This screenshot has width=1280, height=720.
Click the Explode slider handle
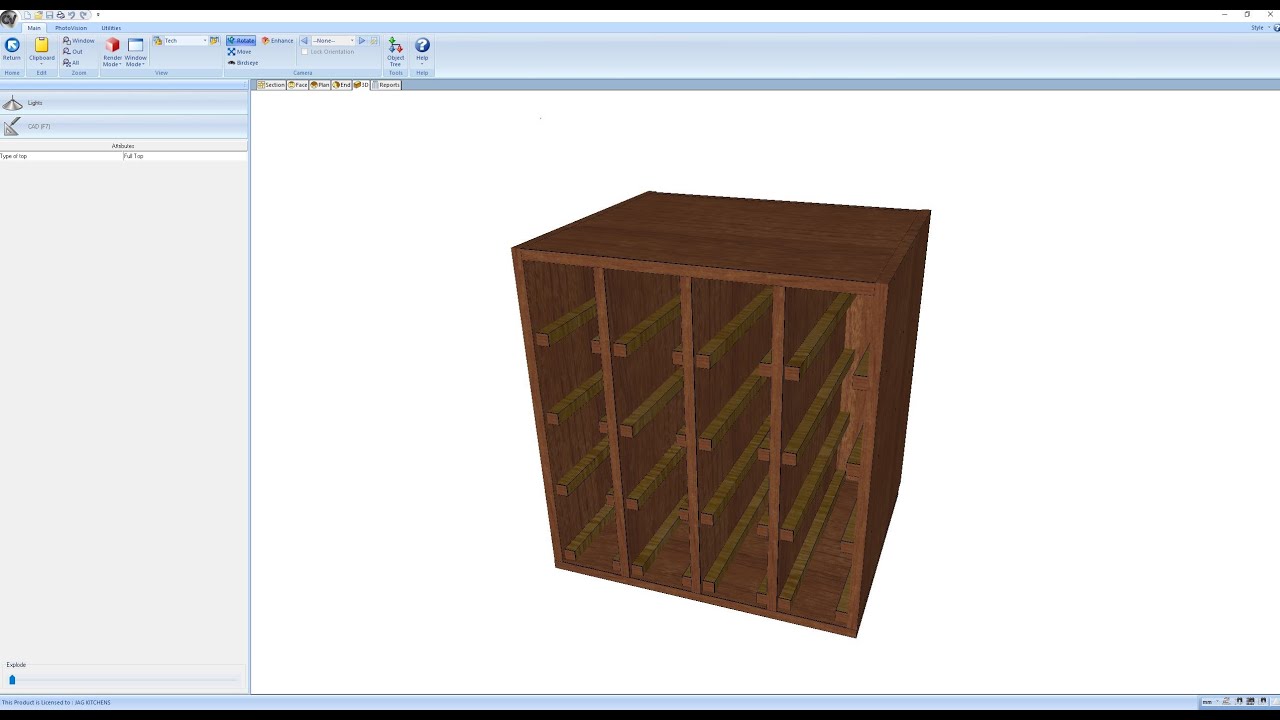[x=12, y=680]
